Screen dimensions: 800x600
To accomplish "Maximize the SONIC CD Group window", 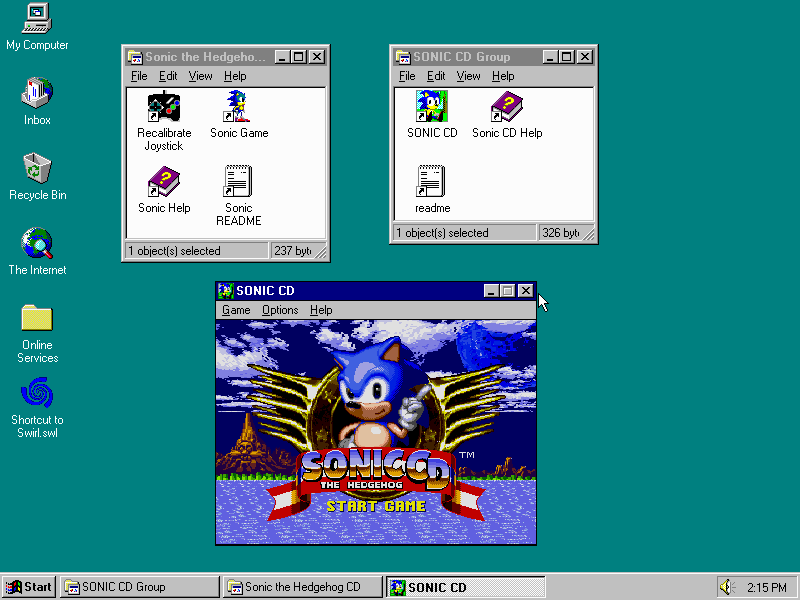I will click(566, 57).
